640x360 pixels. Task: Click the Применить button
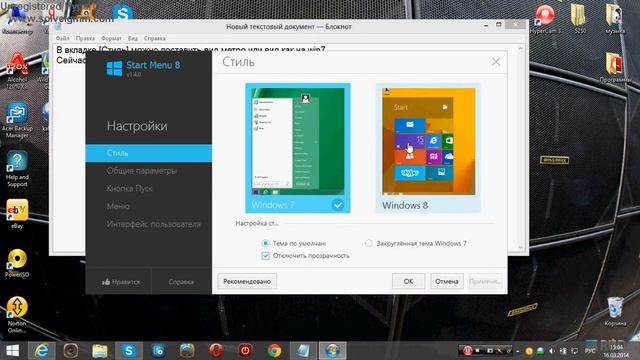(485, 281)
